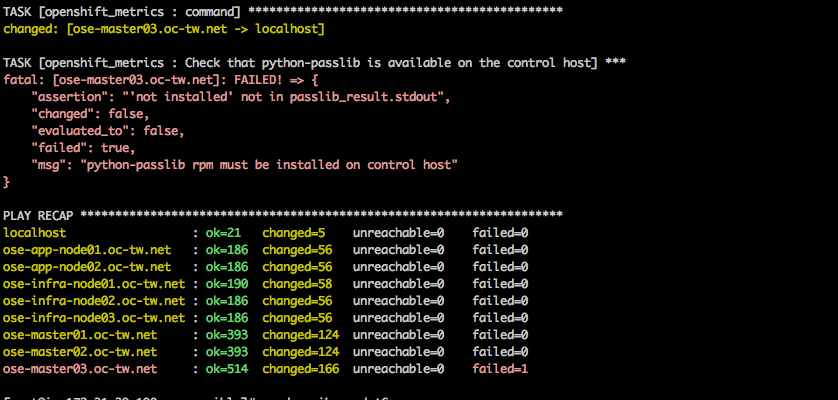The image size is (838, 400).
Task: Click ose-master01.oc-tw.net host entry
Action: (80, 335)
